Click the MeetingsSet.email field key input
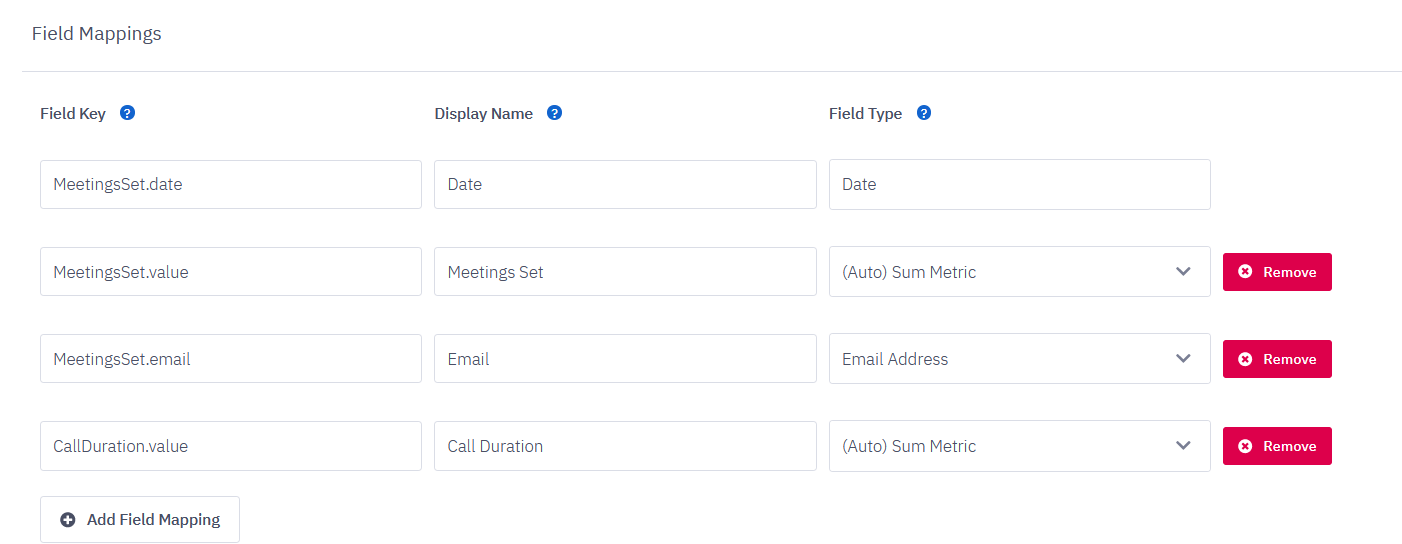The height and width of the screenshot is (544, 1402). [x=230, y=359]
